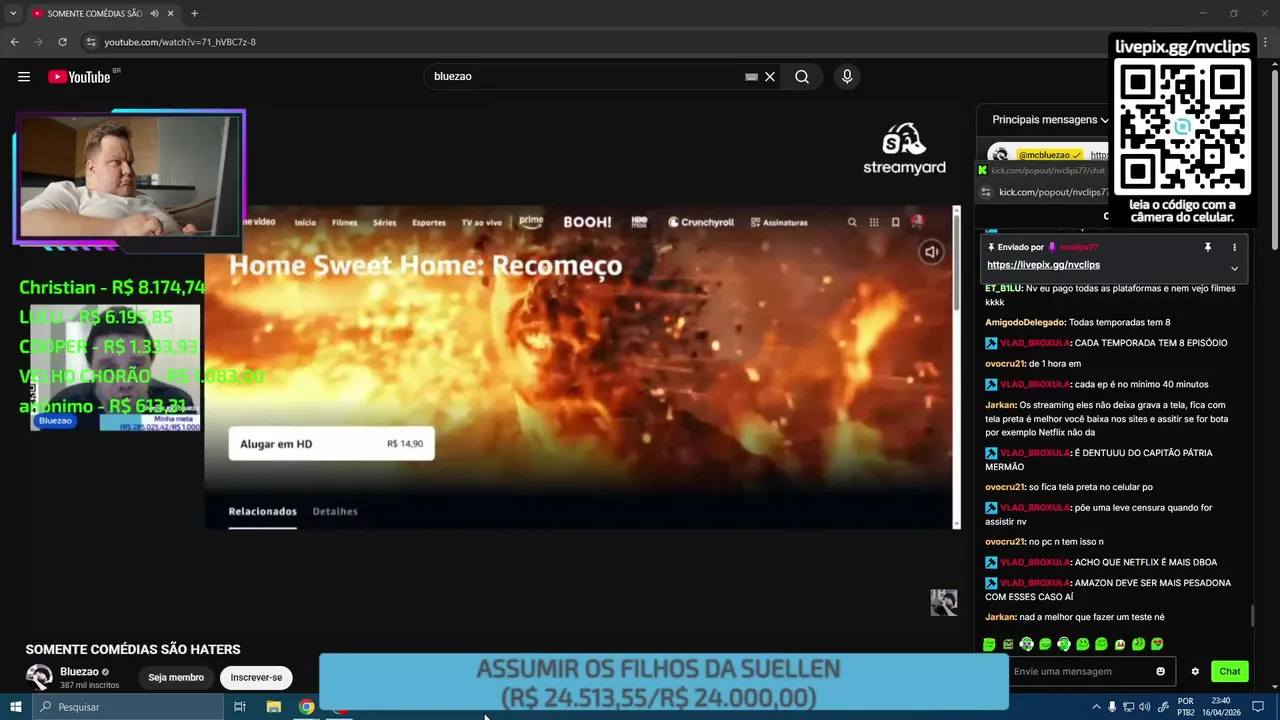Viewport: 1280px width, 720px height.
Task: Open File Explorer from taskbar
Action: point(274,707)
